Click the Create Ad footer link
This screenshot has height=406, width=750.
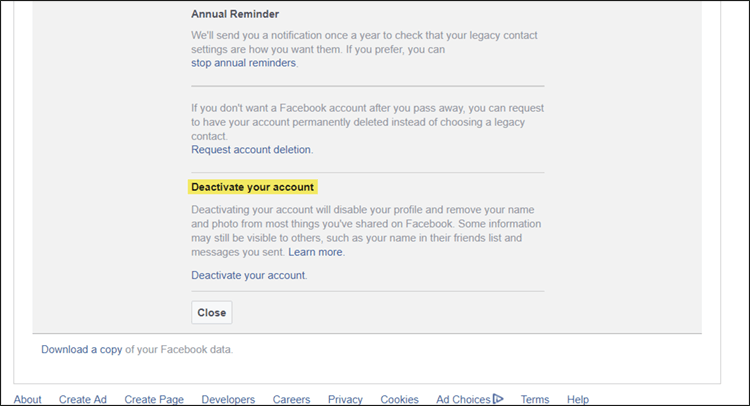83,399
